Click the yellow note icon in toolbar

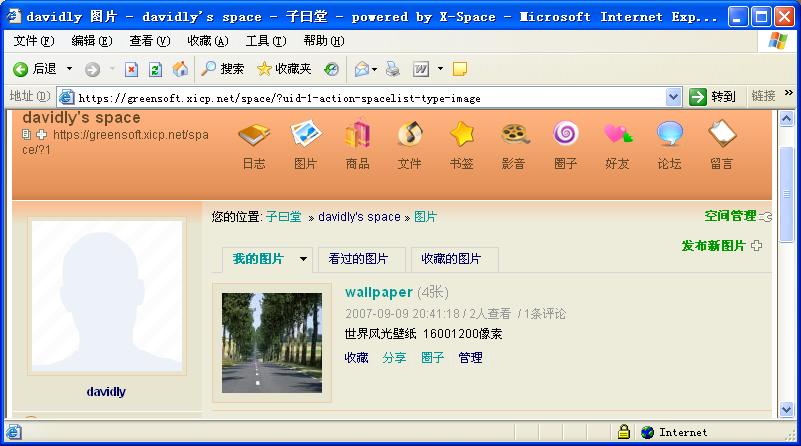tap(460, 69)
